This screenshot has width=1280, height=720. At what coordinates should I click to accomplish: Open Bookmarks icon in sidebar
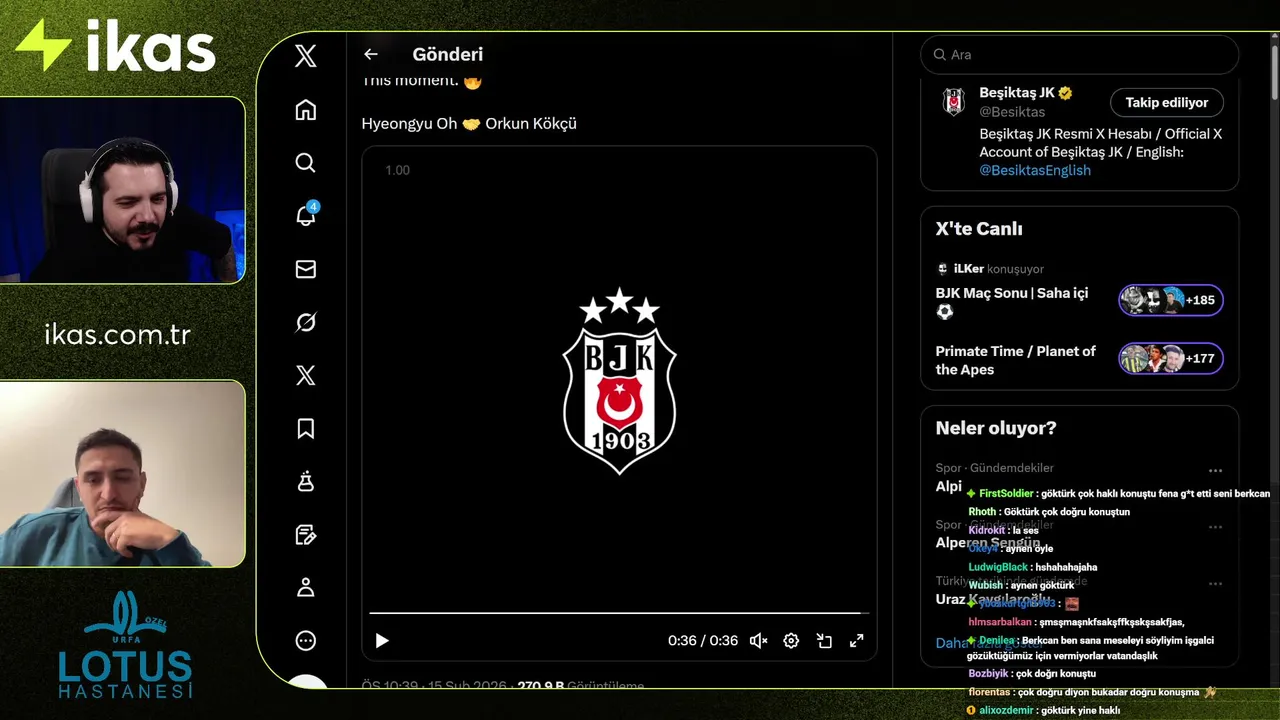pos(306,428)
